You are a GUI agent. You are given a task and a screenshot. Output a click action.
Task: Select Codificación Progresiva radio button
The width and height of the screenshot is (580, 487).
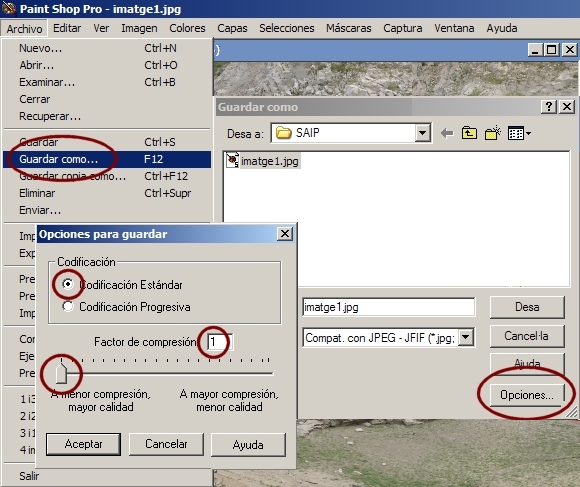tap(68, 306)
